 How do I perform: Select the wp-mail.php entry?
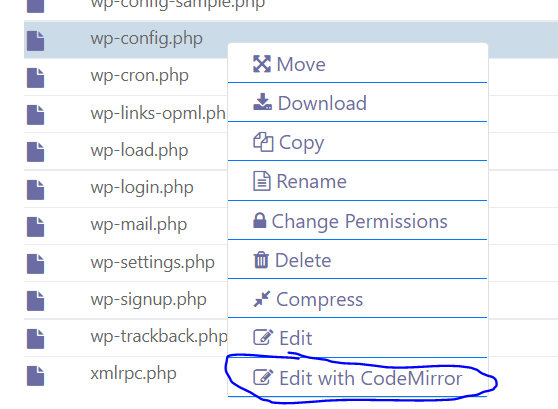click(x=138, y=225)
